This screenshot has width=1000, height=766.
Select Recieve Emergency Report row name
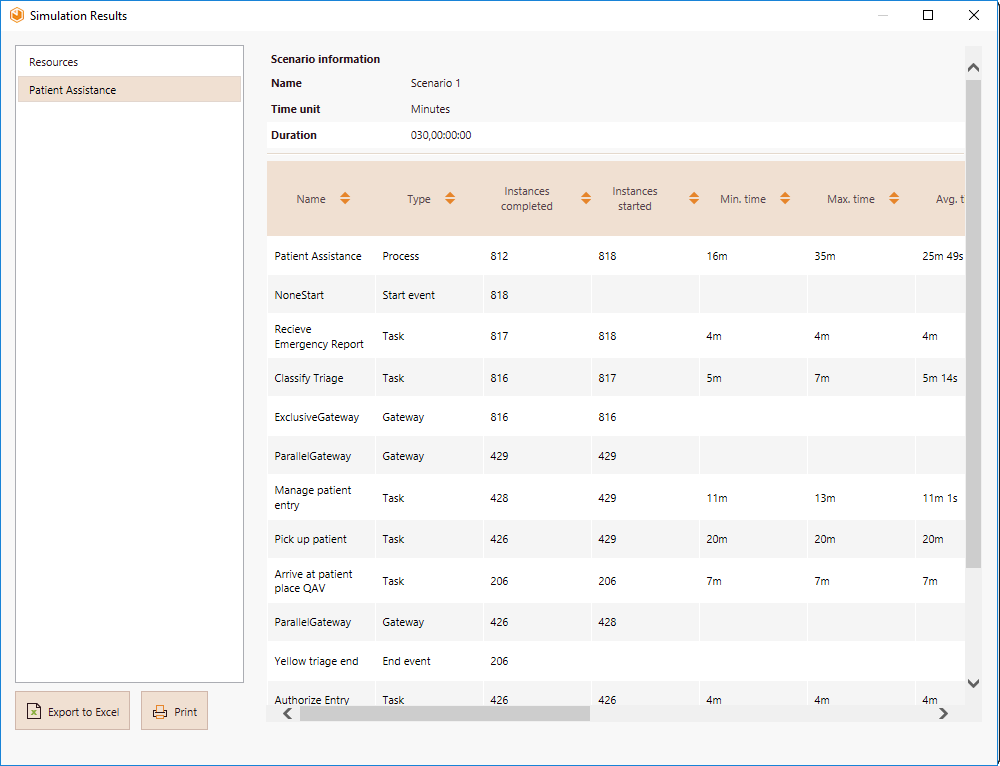coord(319,336)
